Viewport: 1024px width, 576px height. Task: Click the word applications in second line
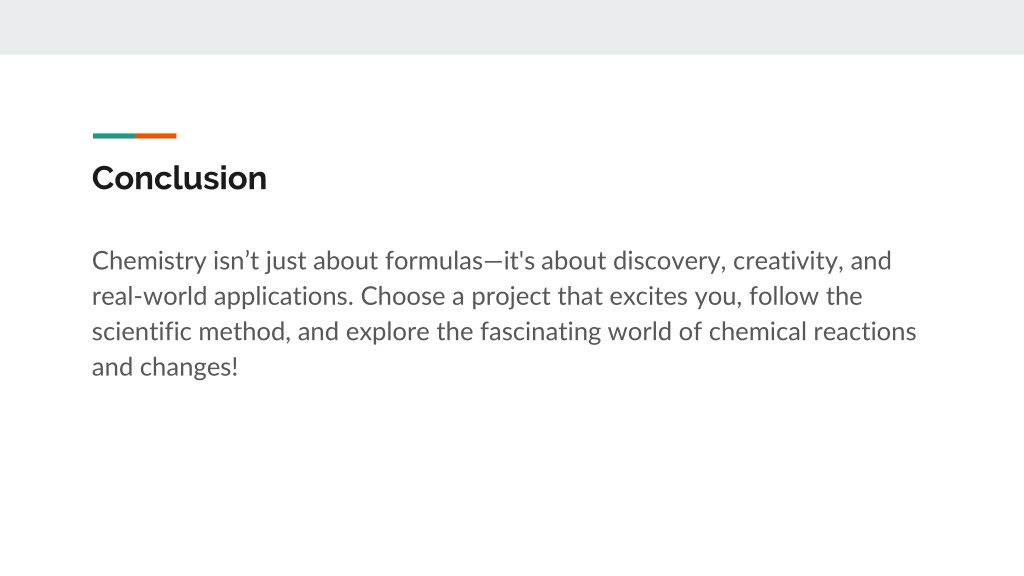tap(283, 298)
